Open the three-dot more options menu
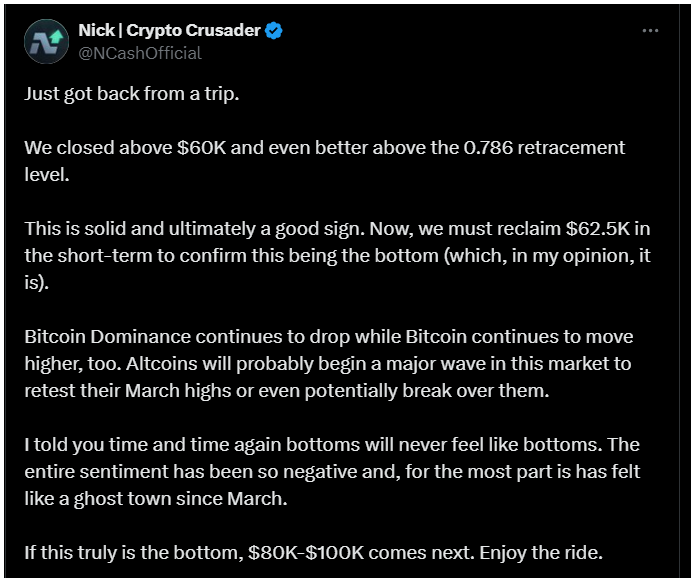Viewport: 695px width, 582px height. pyautogui.click(x=650, y=31)
